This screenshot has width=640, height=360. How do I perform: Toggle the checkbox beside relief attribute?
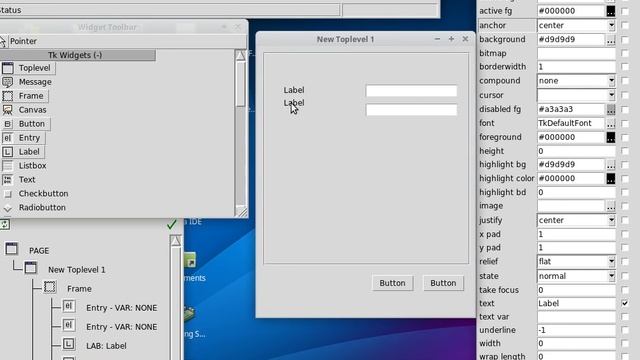point(625,262)
